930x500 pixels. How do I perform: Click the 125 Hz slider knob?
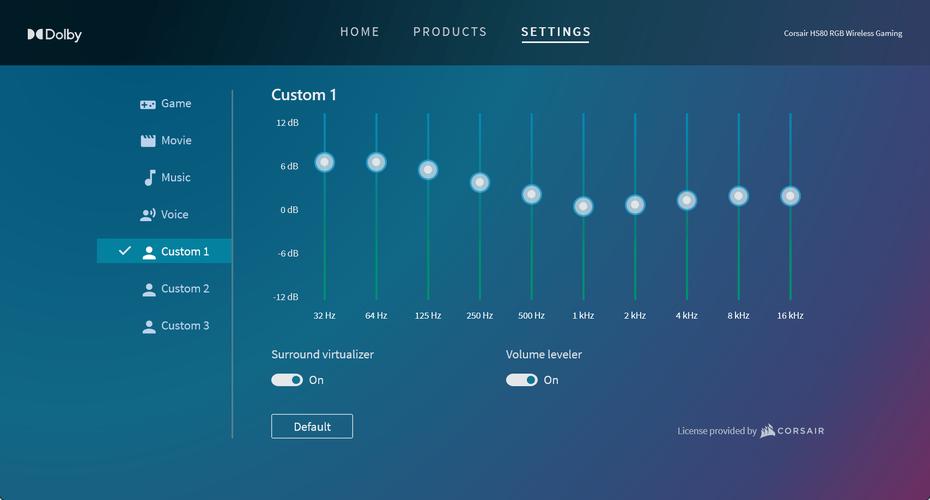coord(428,170)
